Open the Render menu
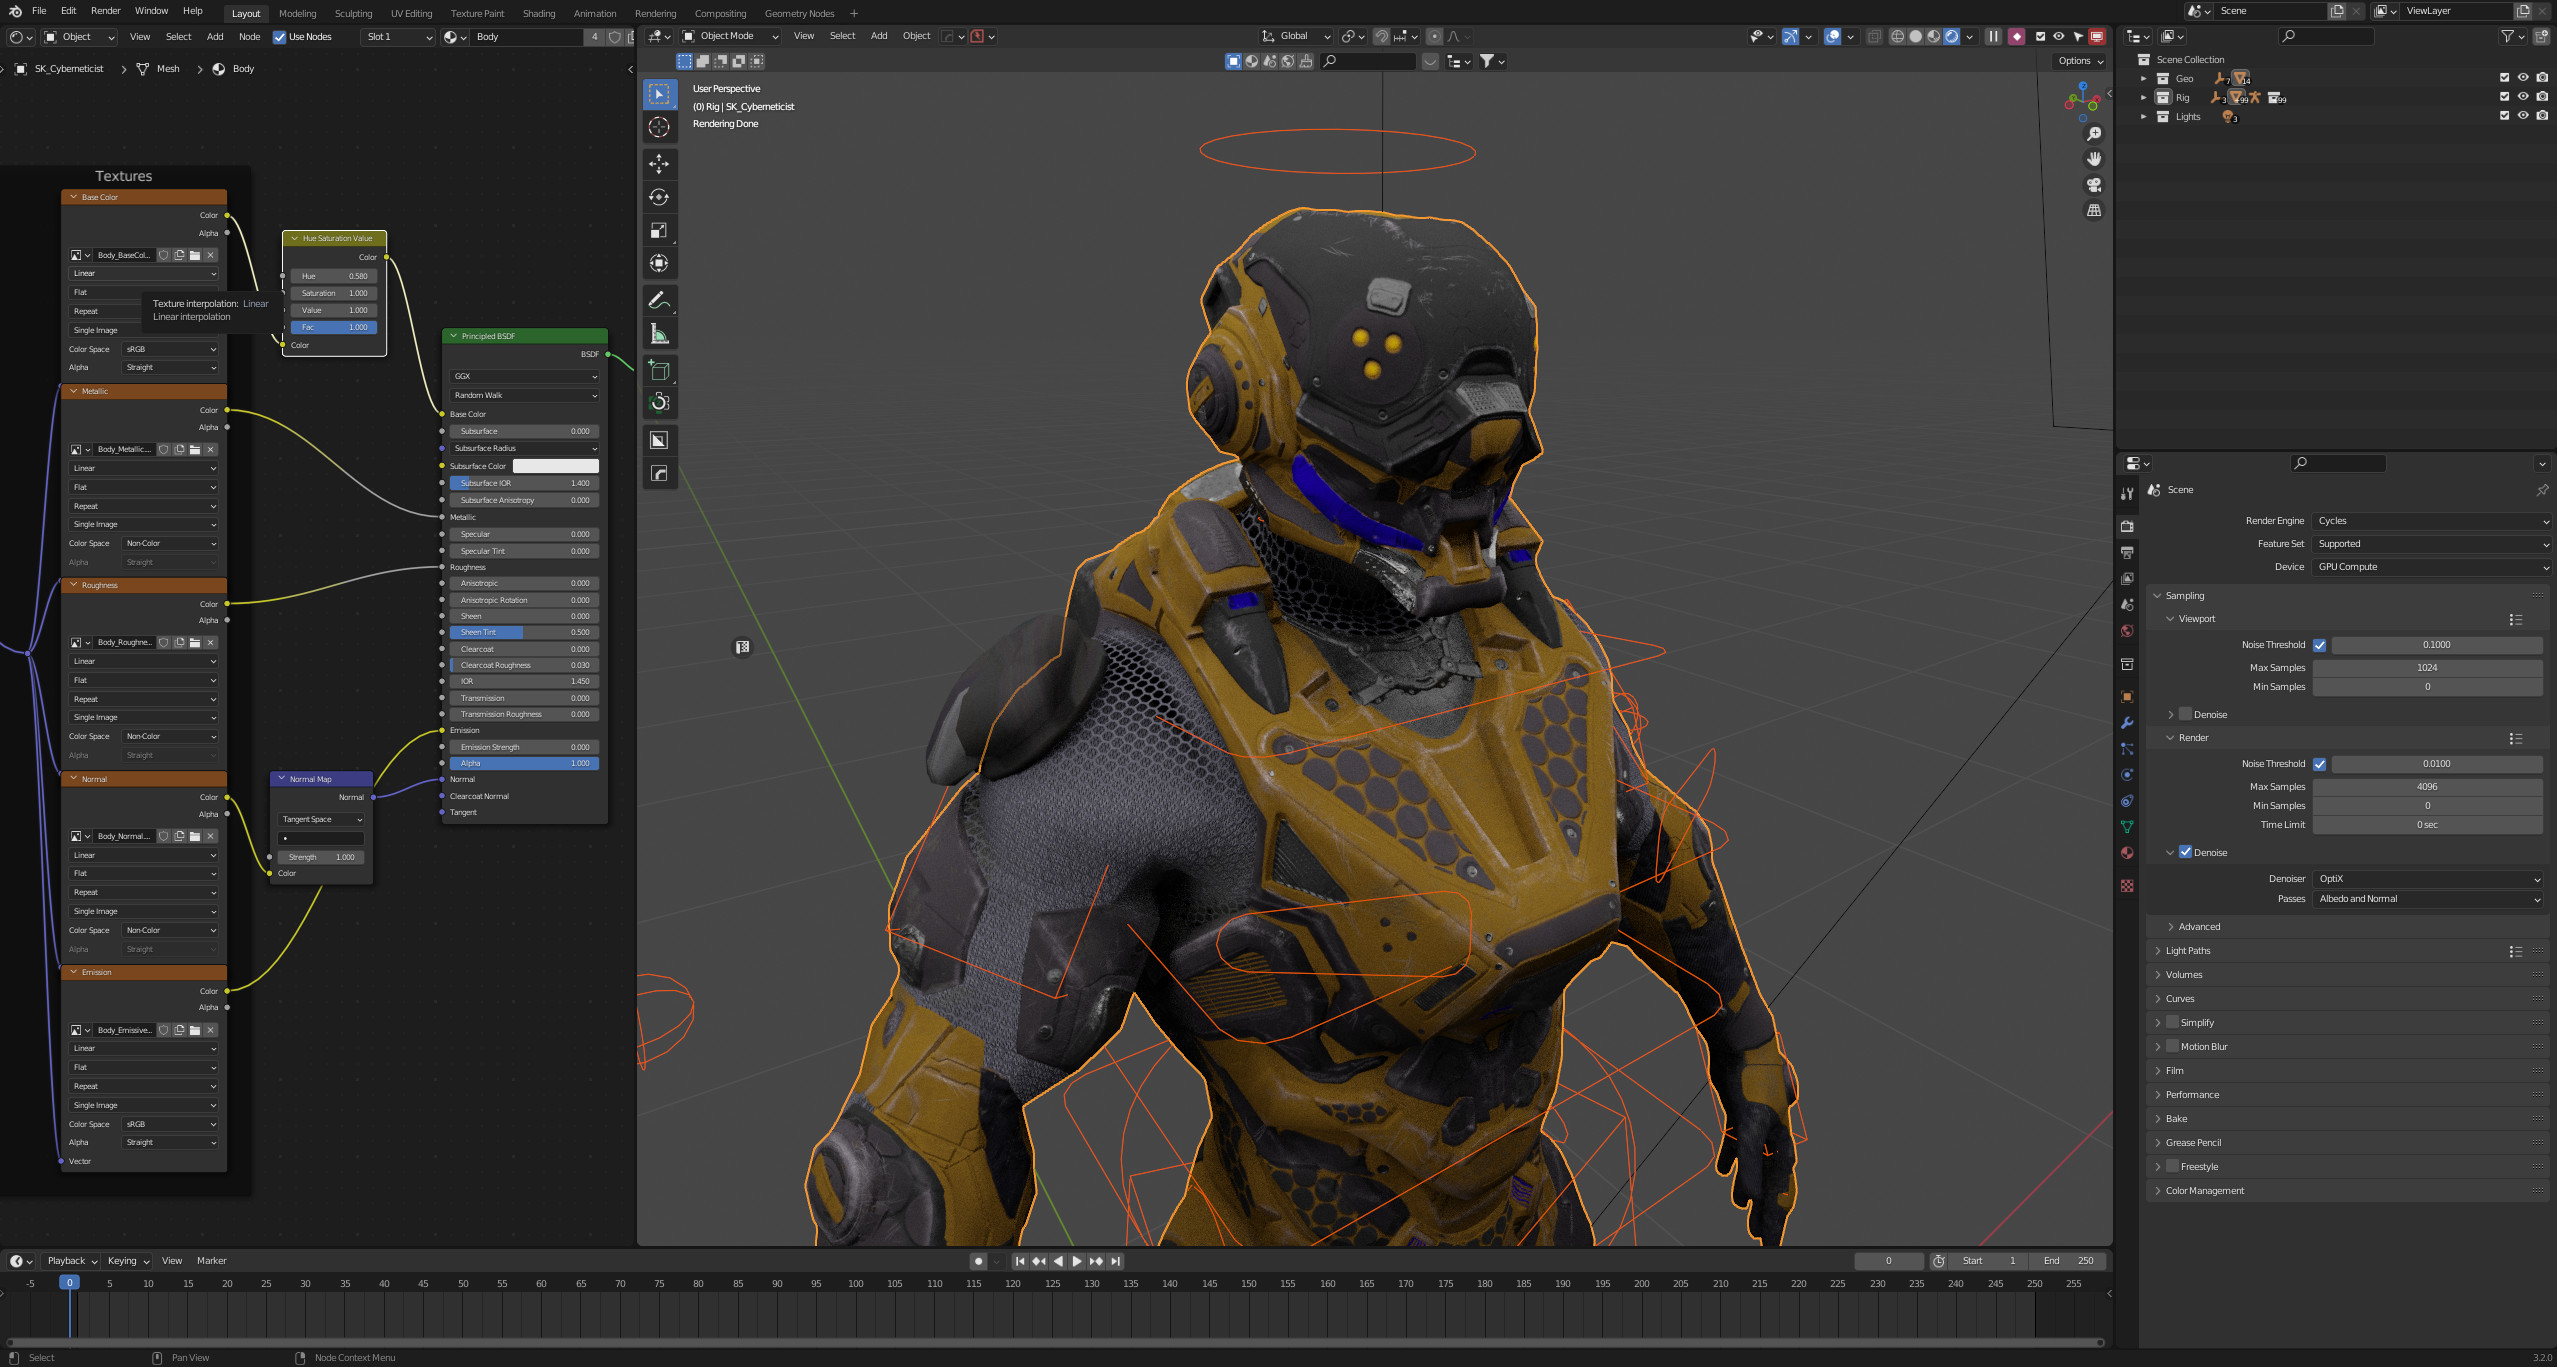 point(106,11)
